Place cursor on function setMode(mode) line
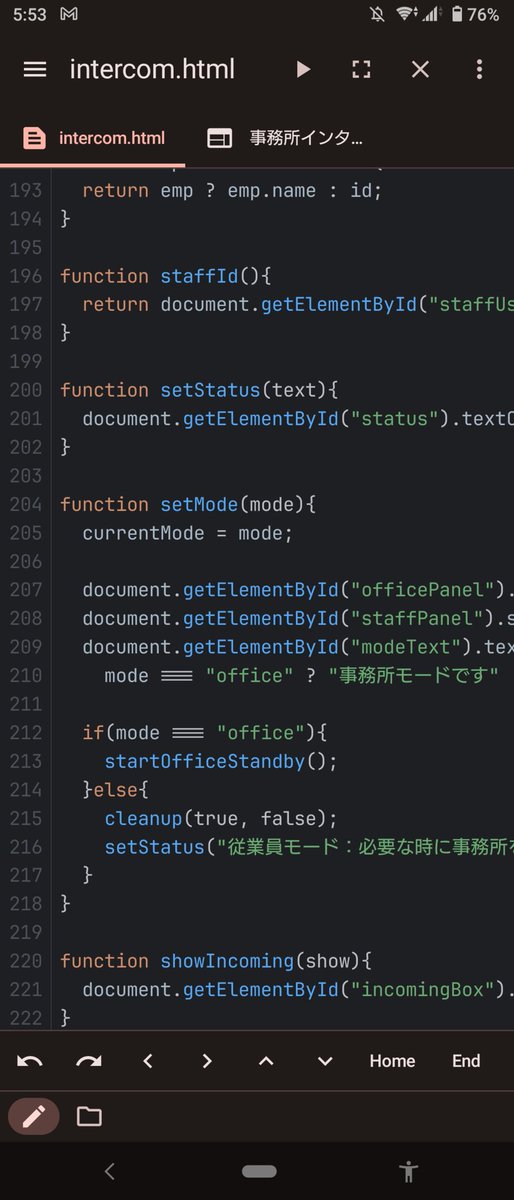Viewport: 514px width, 1200px height. point(188,504)
